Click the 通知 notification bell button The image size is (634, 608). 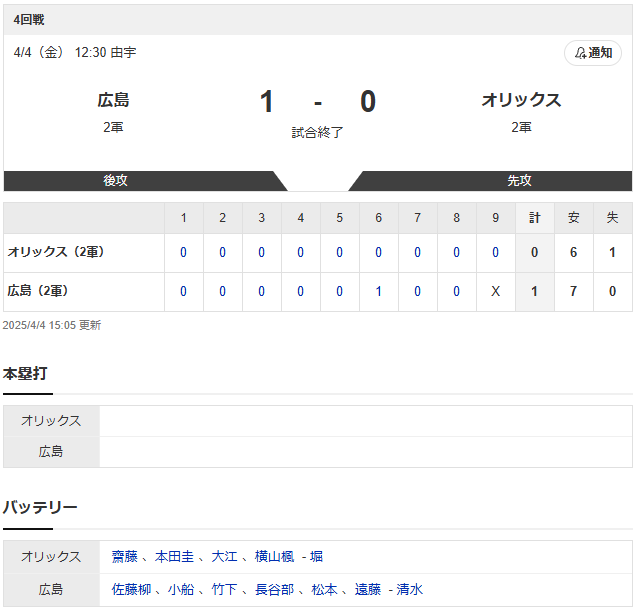[593, 53]
